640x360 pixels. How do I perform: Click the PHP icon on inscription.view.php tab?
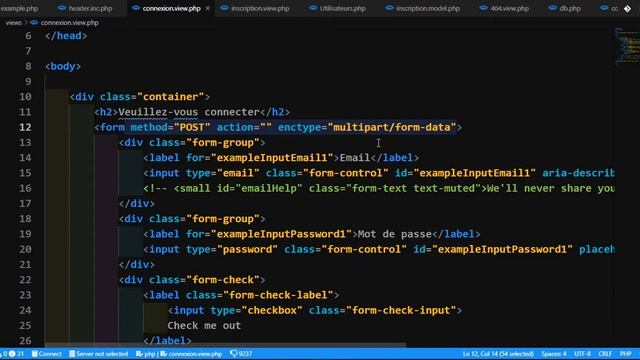[224, 8]
